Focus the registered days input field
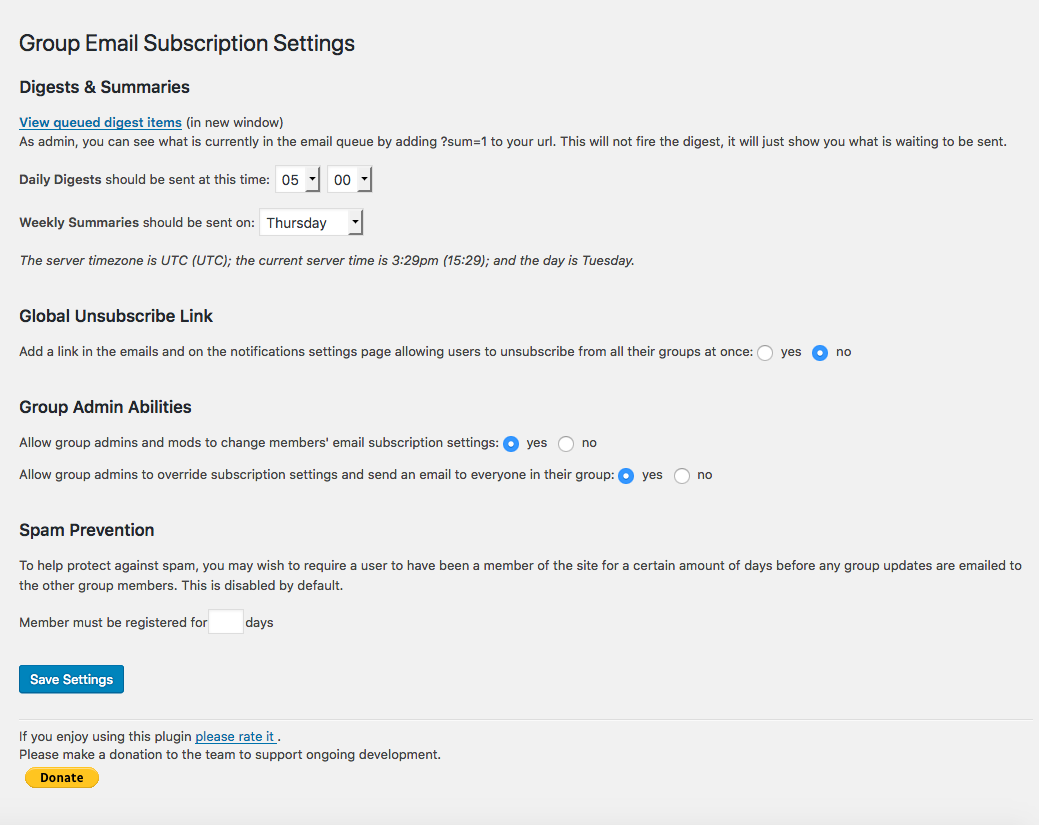The height and width of the screenshot is (825, 1039). click(226, 622)
